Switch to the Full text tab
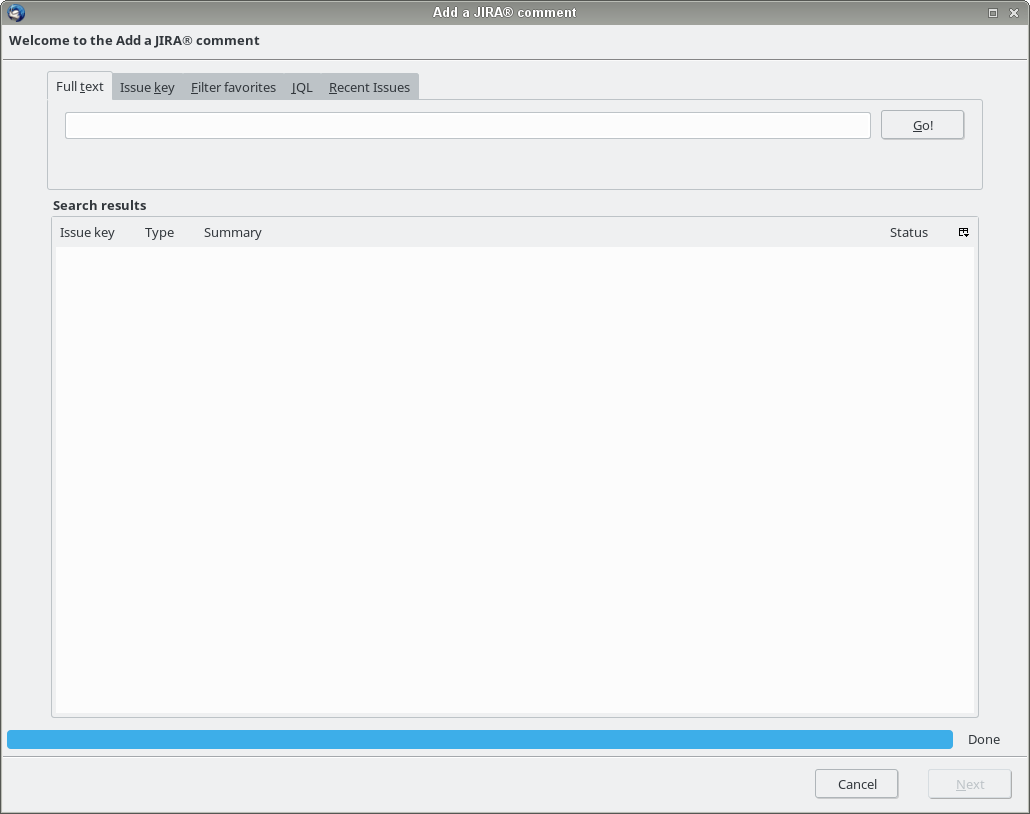Image resolution: width=1030 pixels, height=814 pixels. [x=79, y=87]
